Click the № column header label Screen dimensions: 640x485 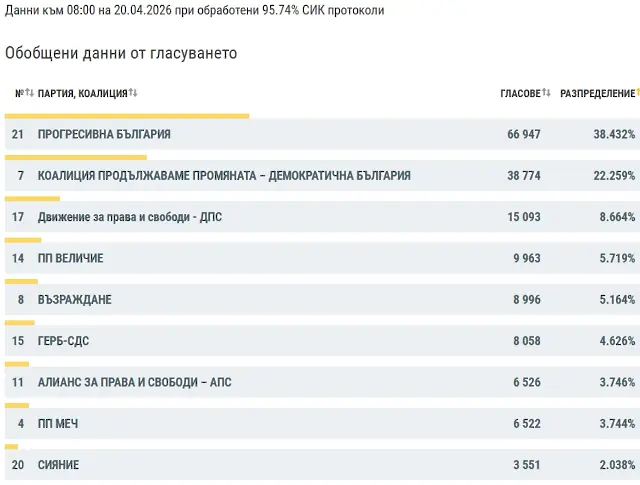pyautogui.click(x=19, y=93)
